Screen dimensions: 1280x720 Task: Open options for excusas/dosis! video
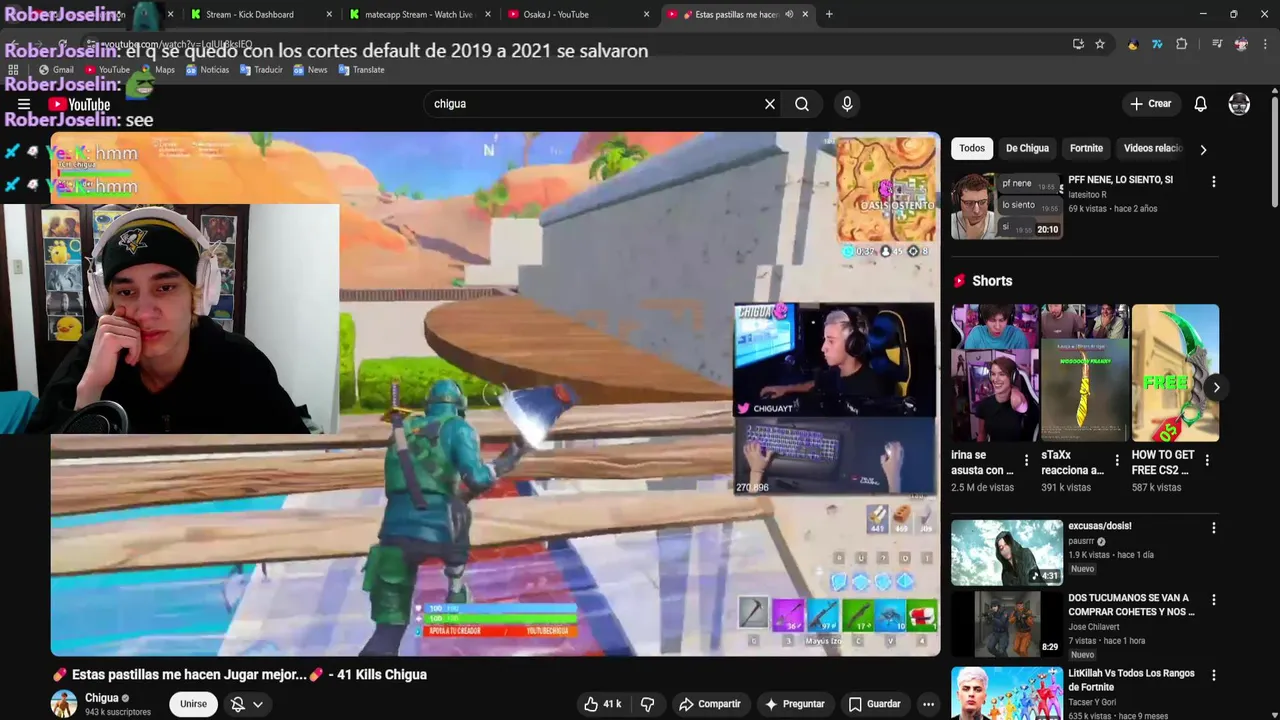[1214, 528]
